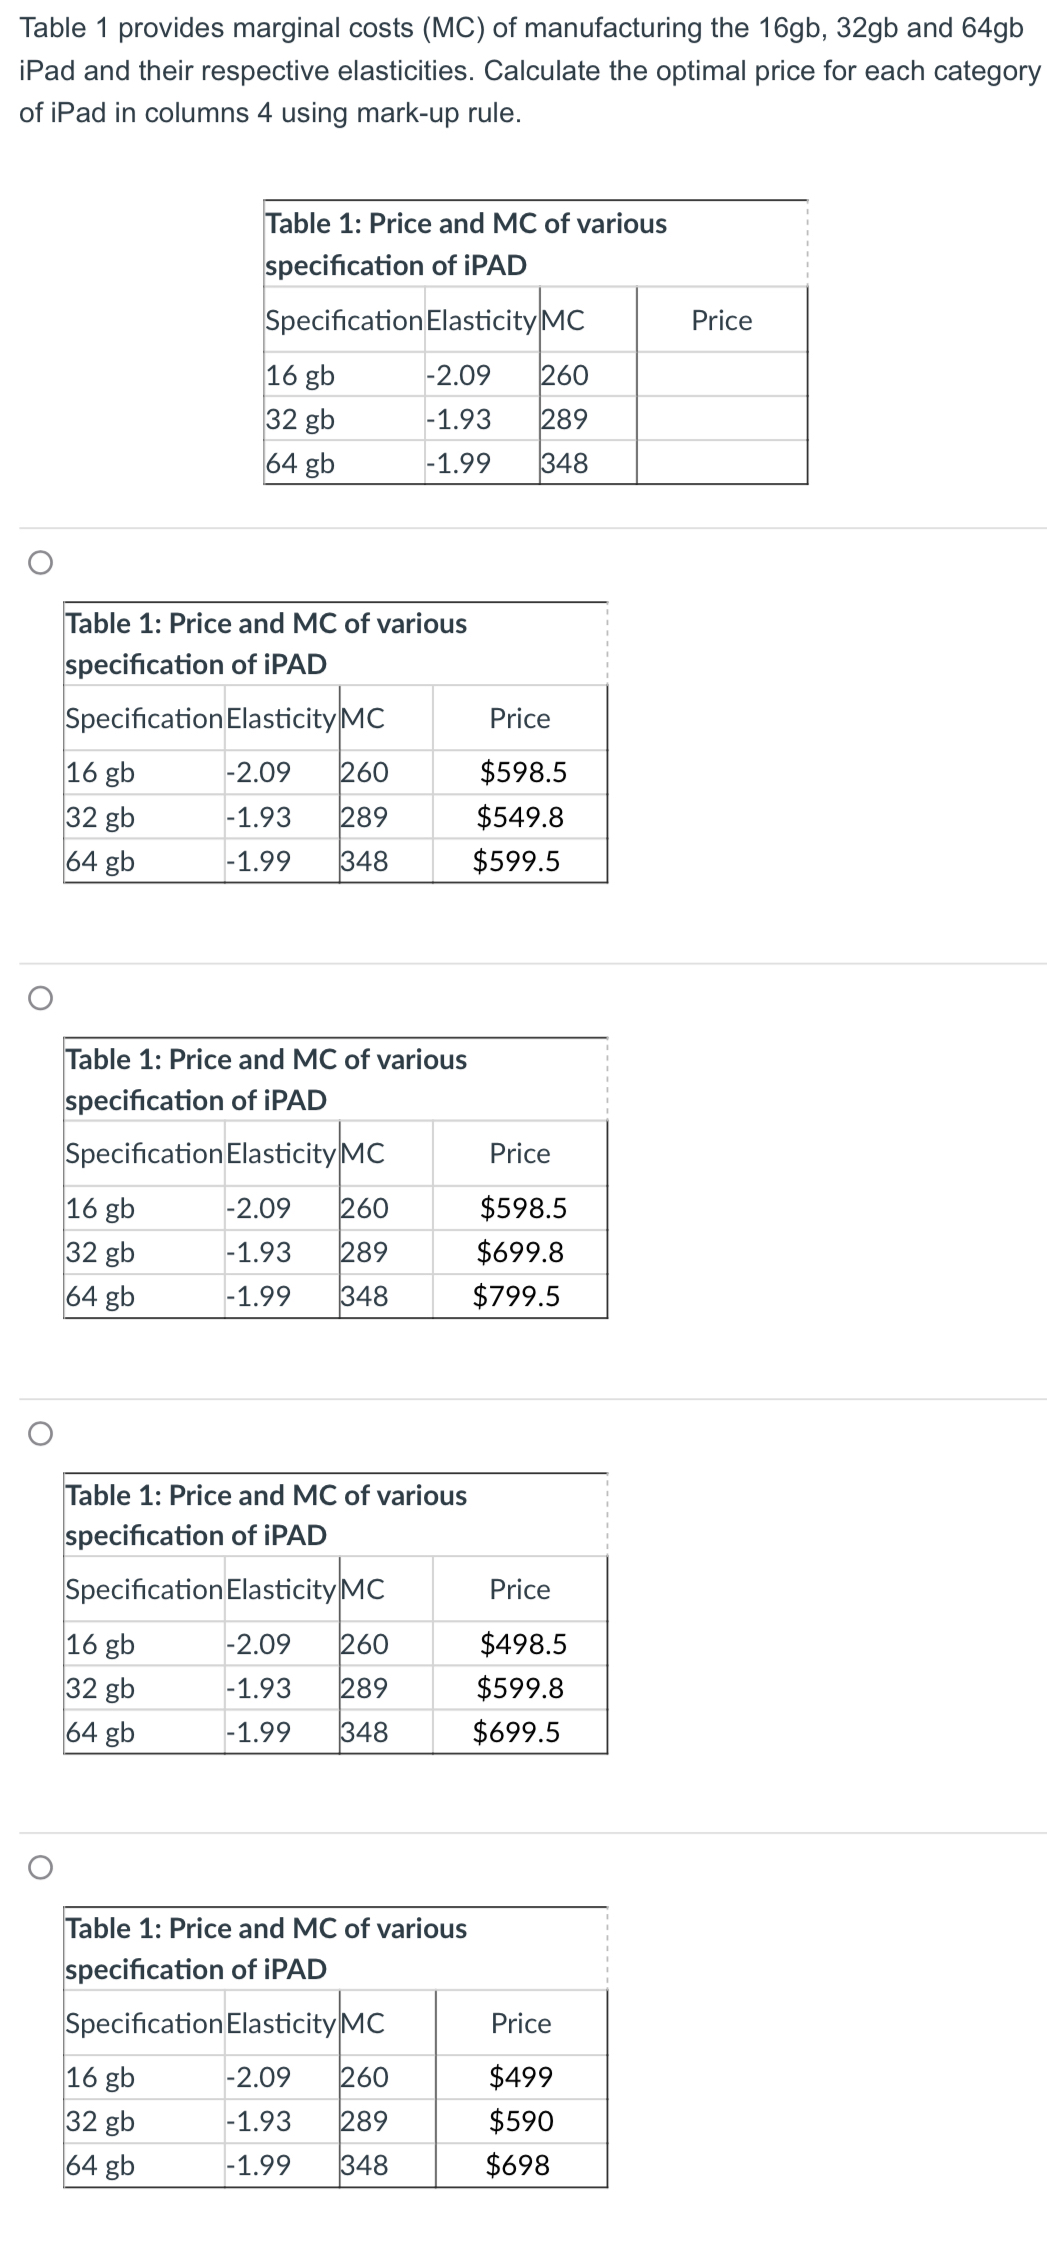The width and height of the screenshot is (1047, 2266).
Task: Click the 32 gb row in the question table
Action: pos(298,421)
